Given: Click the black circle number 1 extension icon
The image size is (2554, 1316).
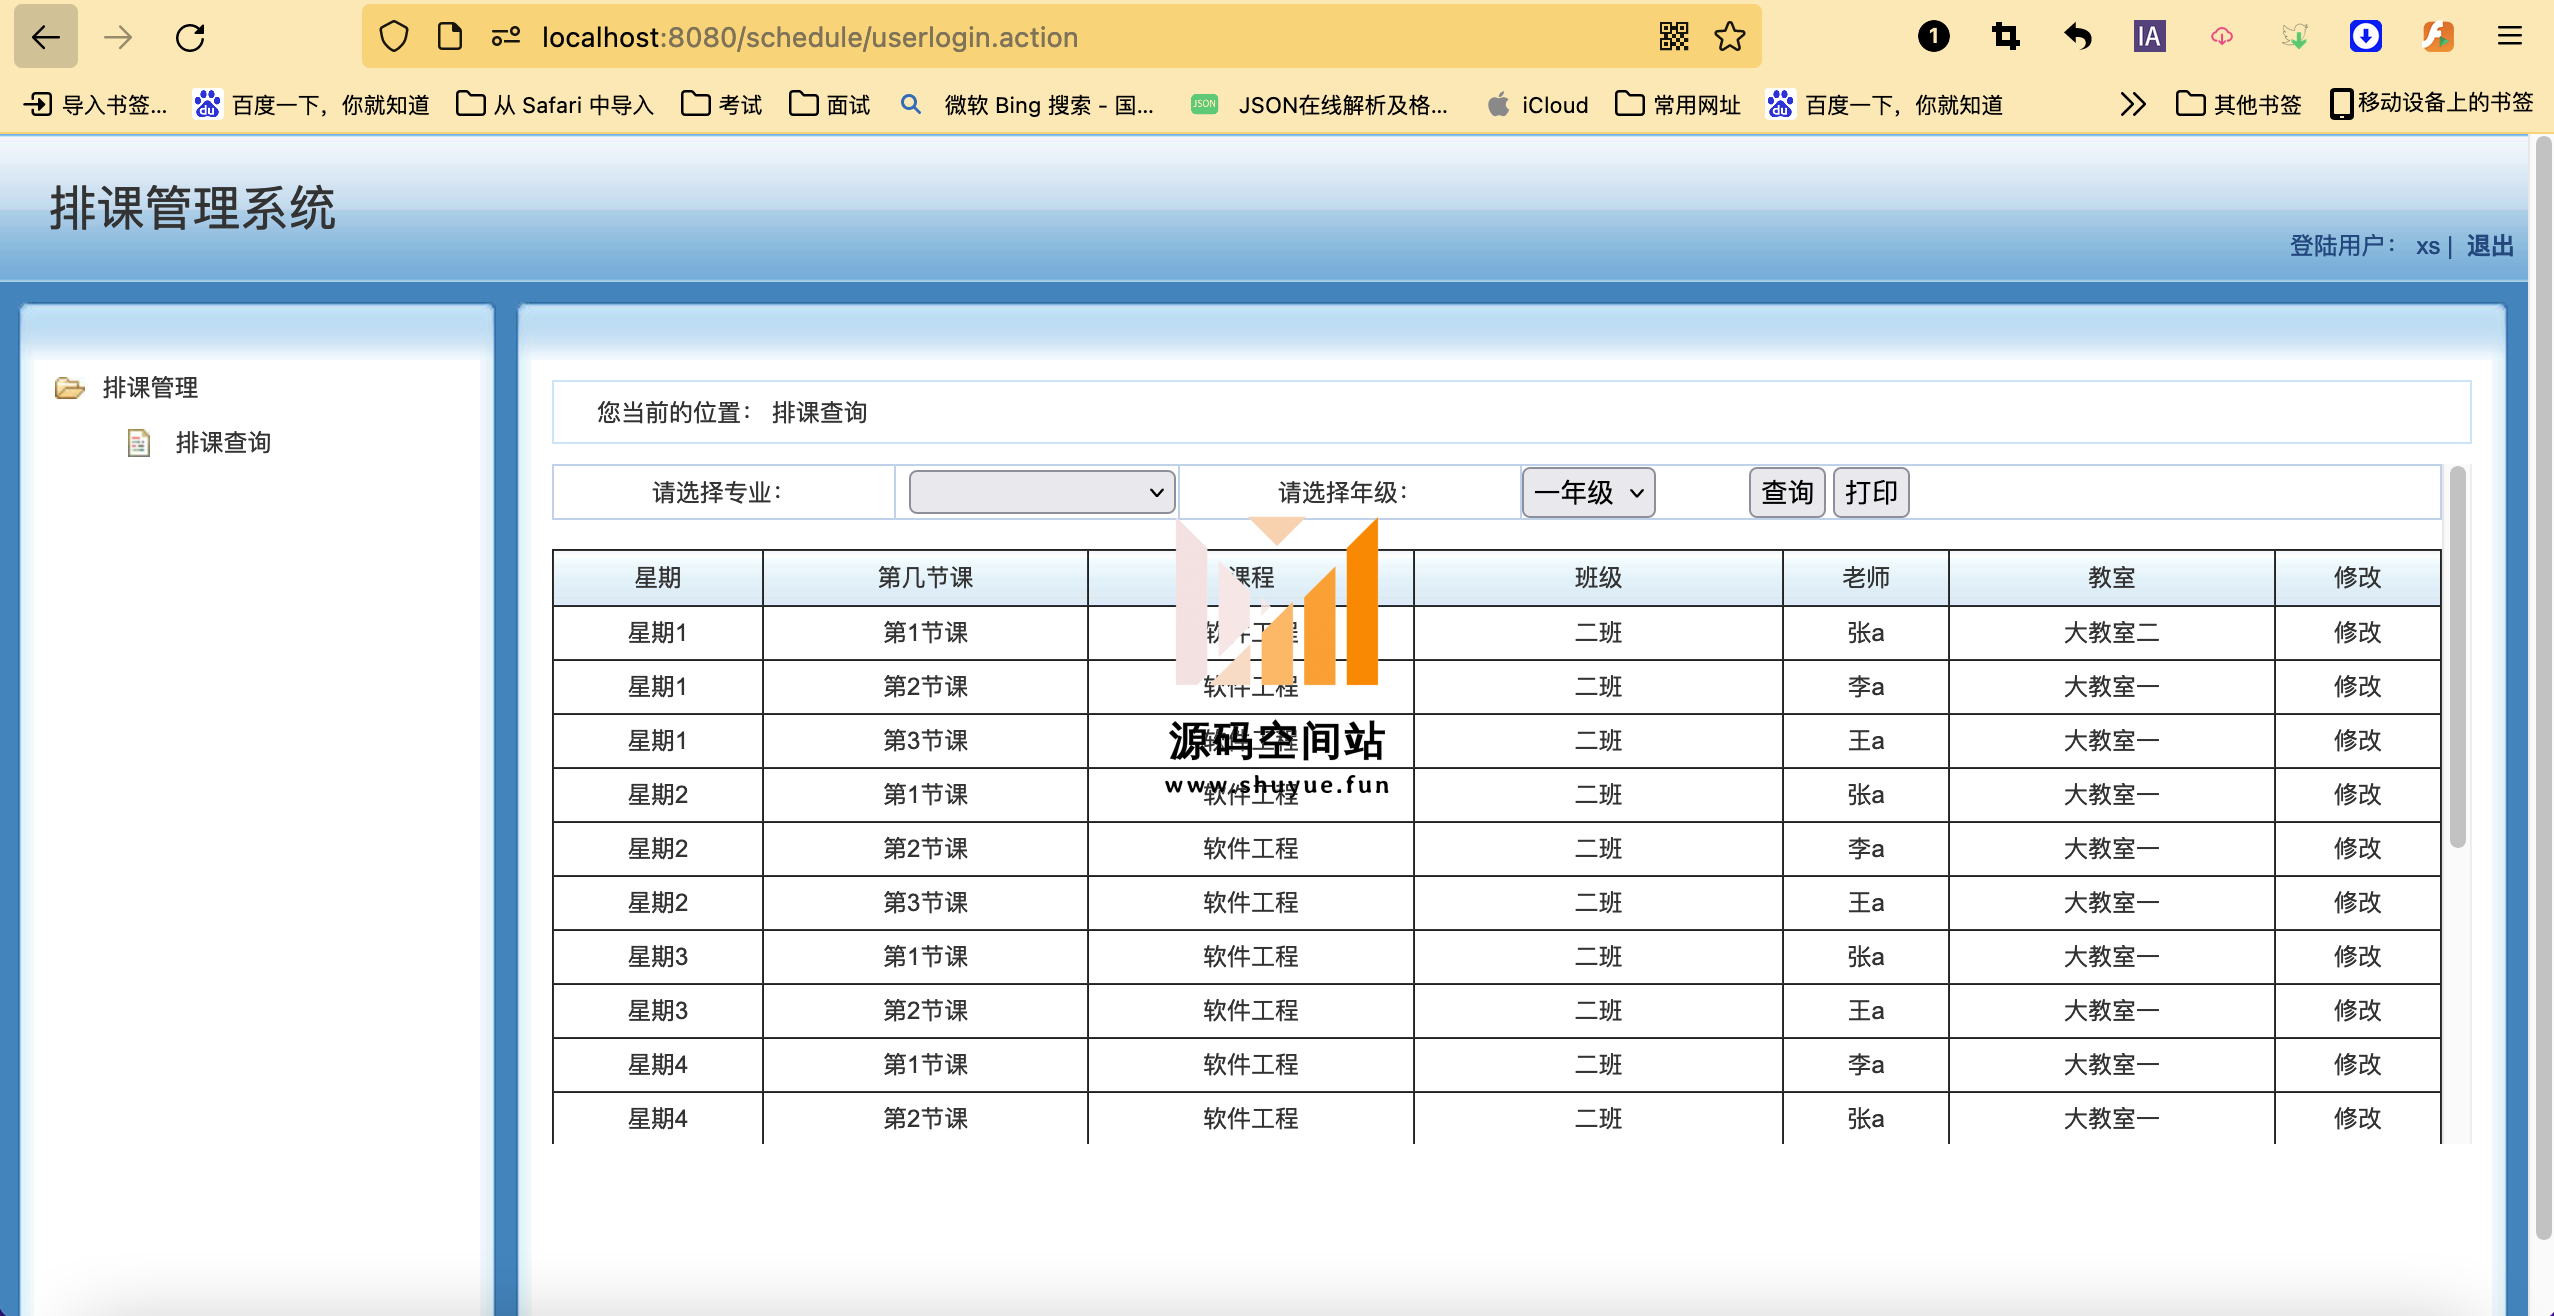Looking at the screenshot, I should point(1934,37).
